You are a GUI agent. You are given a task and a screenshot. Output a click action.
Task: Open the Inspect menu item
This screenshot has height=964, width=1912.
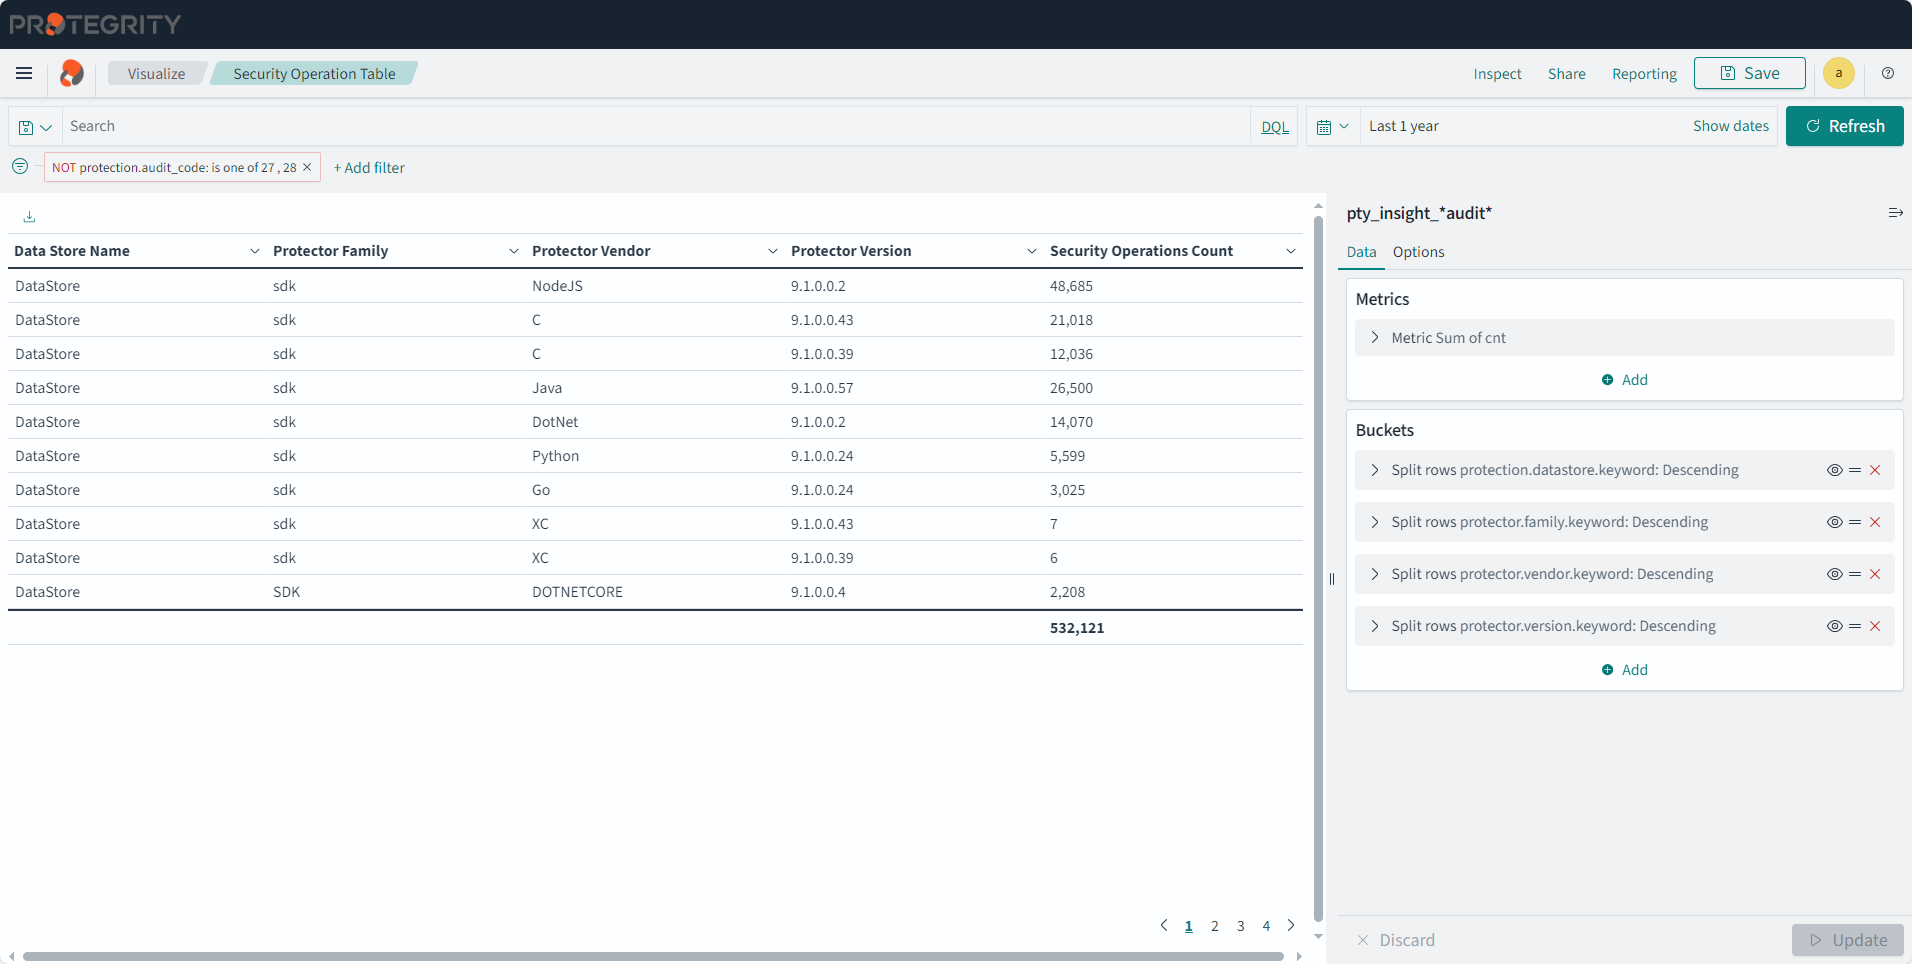[x=1497, y=73]
